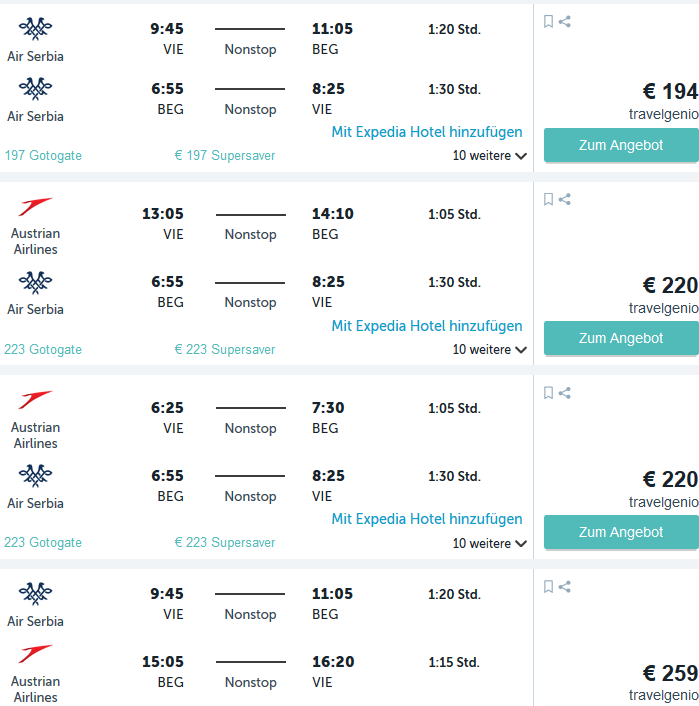Choose € 223 Supersaver for the 6:25 flight

click(225, 542)
